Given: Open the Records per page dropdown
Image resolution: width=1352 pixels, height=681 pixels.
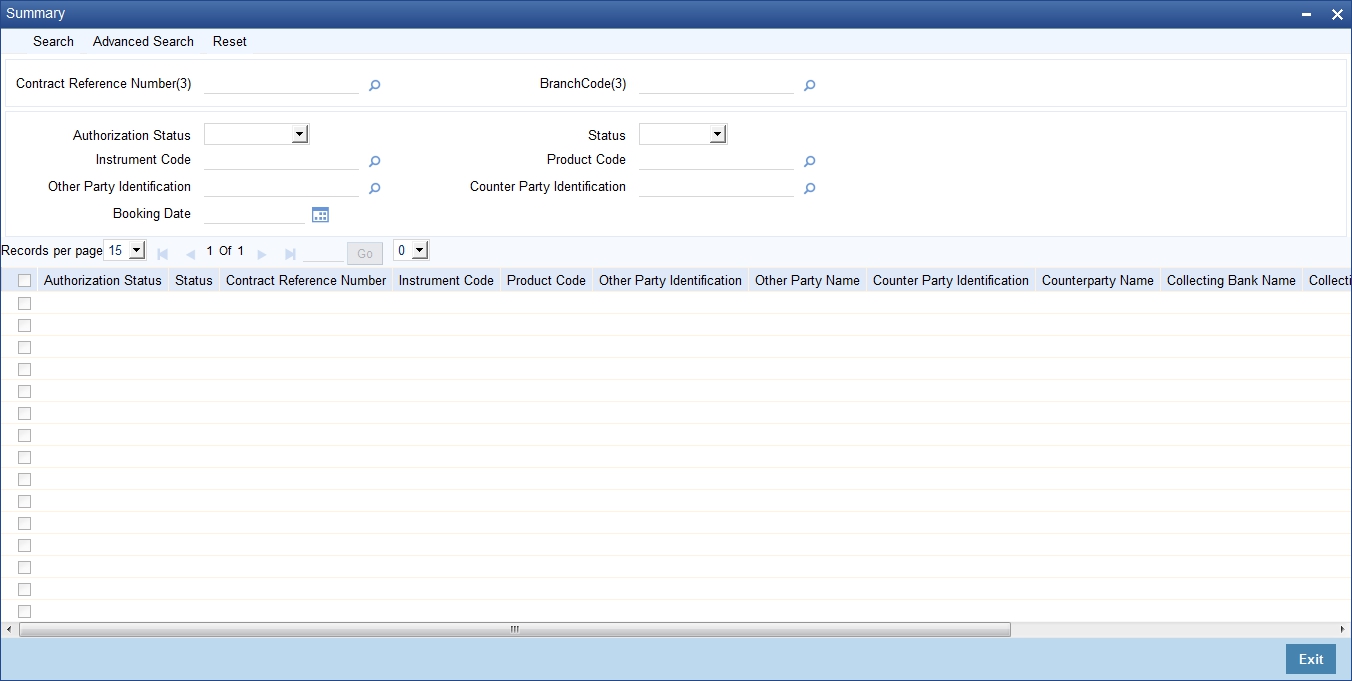Looking at the screenshot, I should tap(125, 250).
